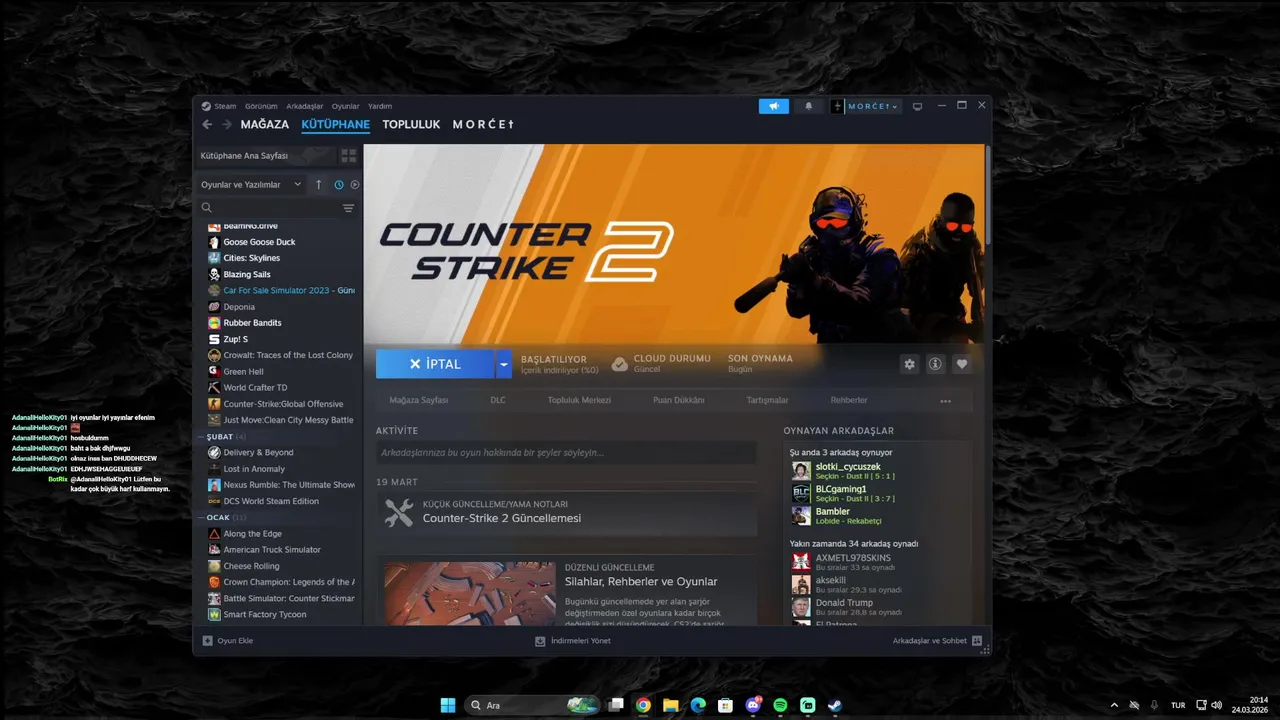The width and height of the screenshot is (1280, 720).
Task: Click the library sort ascending arrow icon
Action: (x=319, y=185)
